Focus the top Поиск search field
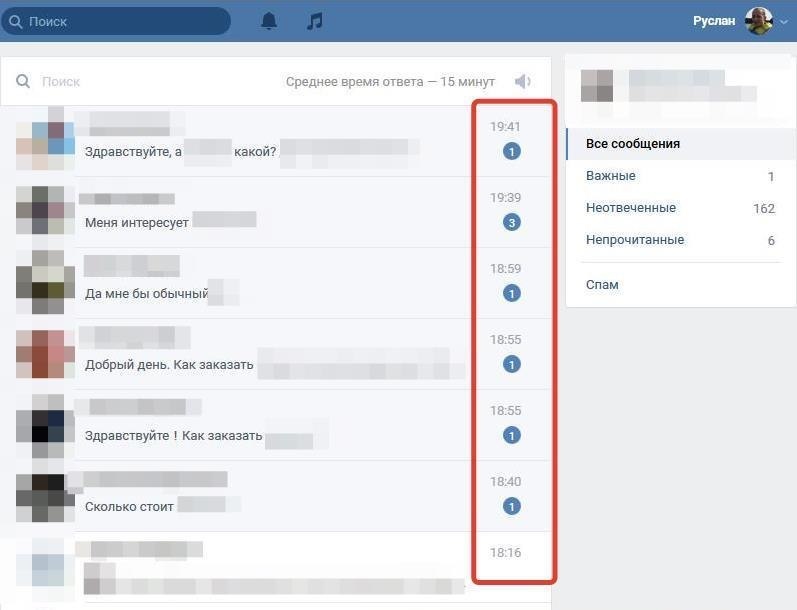The height and width of the screenshot is (610, 797). pyautogui.click(x=116, y=21)
